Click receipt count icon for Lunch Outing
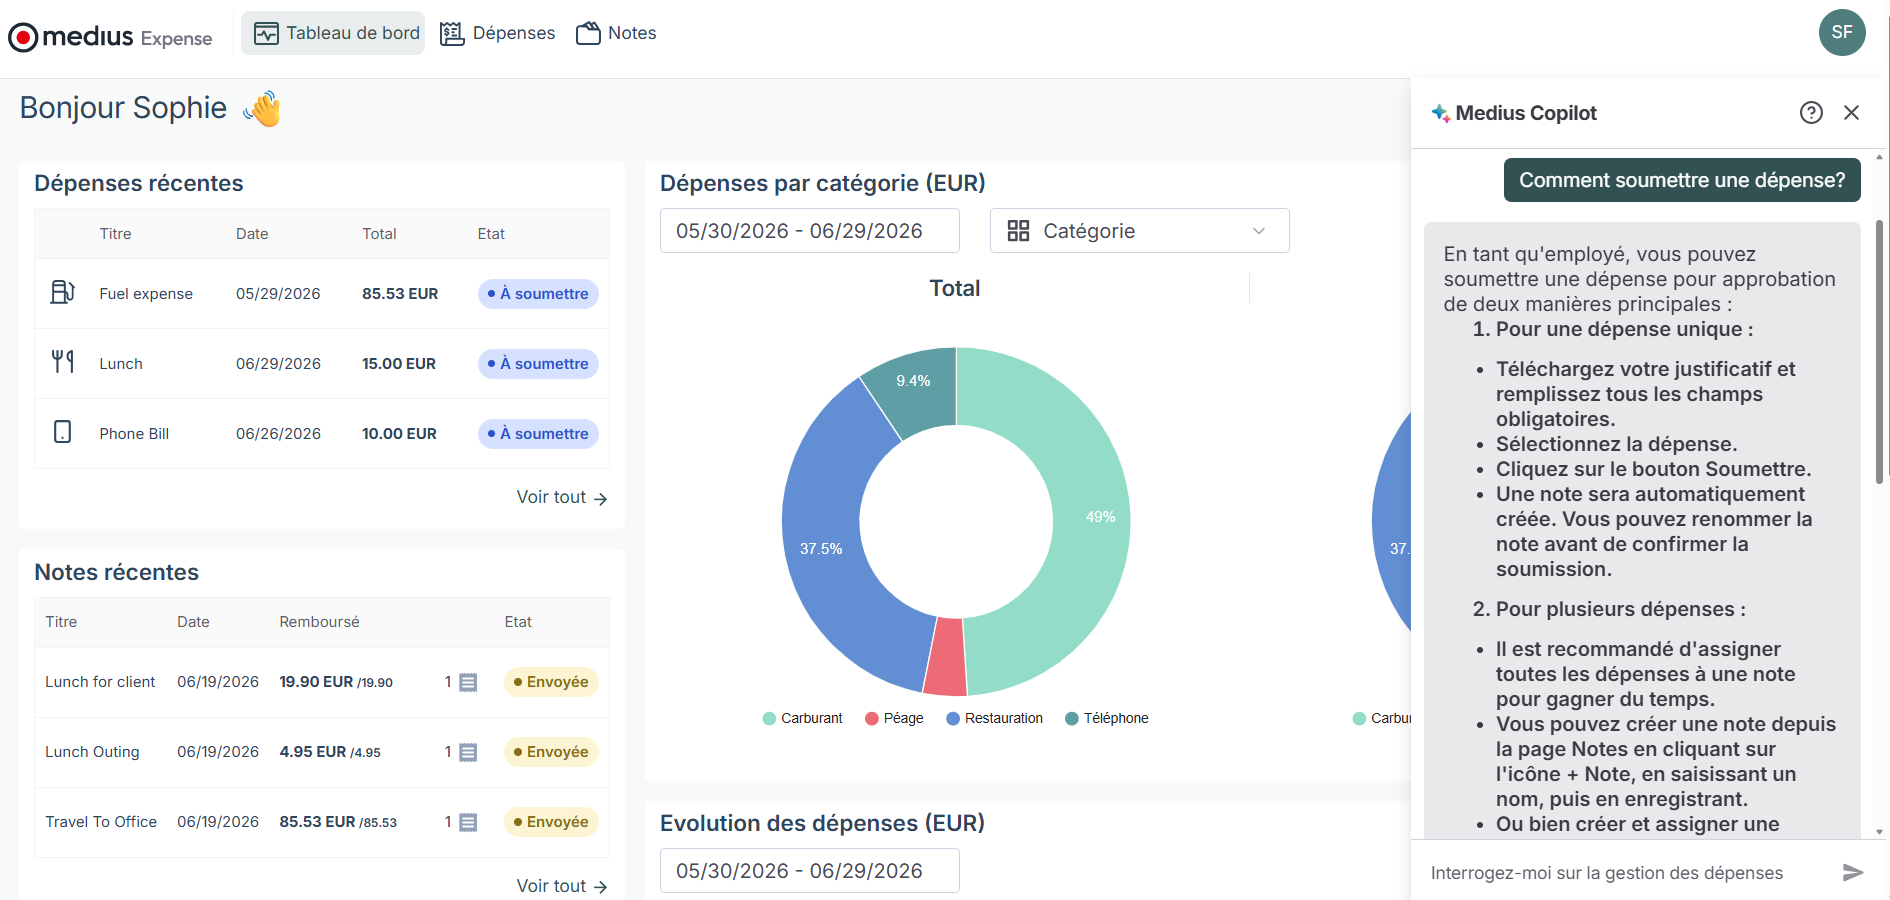Viewport: 1890px width, 900px height. (x=468, y=752)
